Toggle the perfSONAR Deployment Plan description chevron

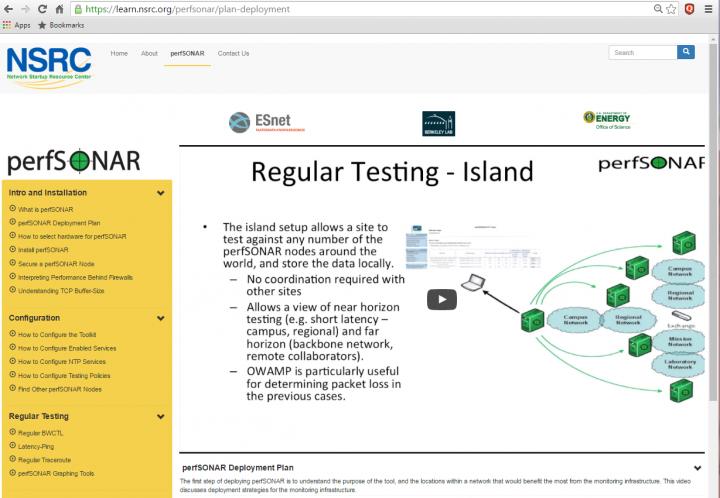click(x=696, y=467)
